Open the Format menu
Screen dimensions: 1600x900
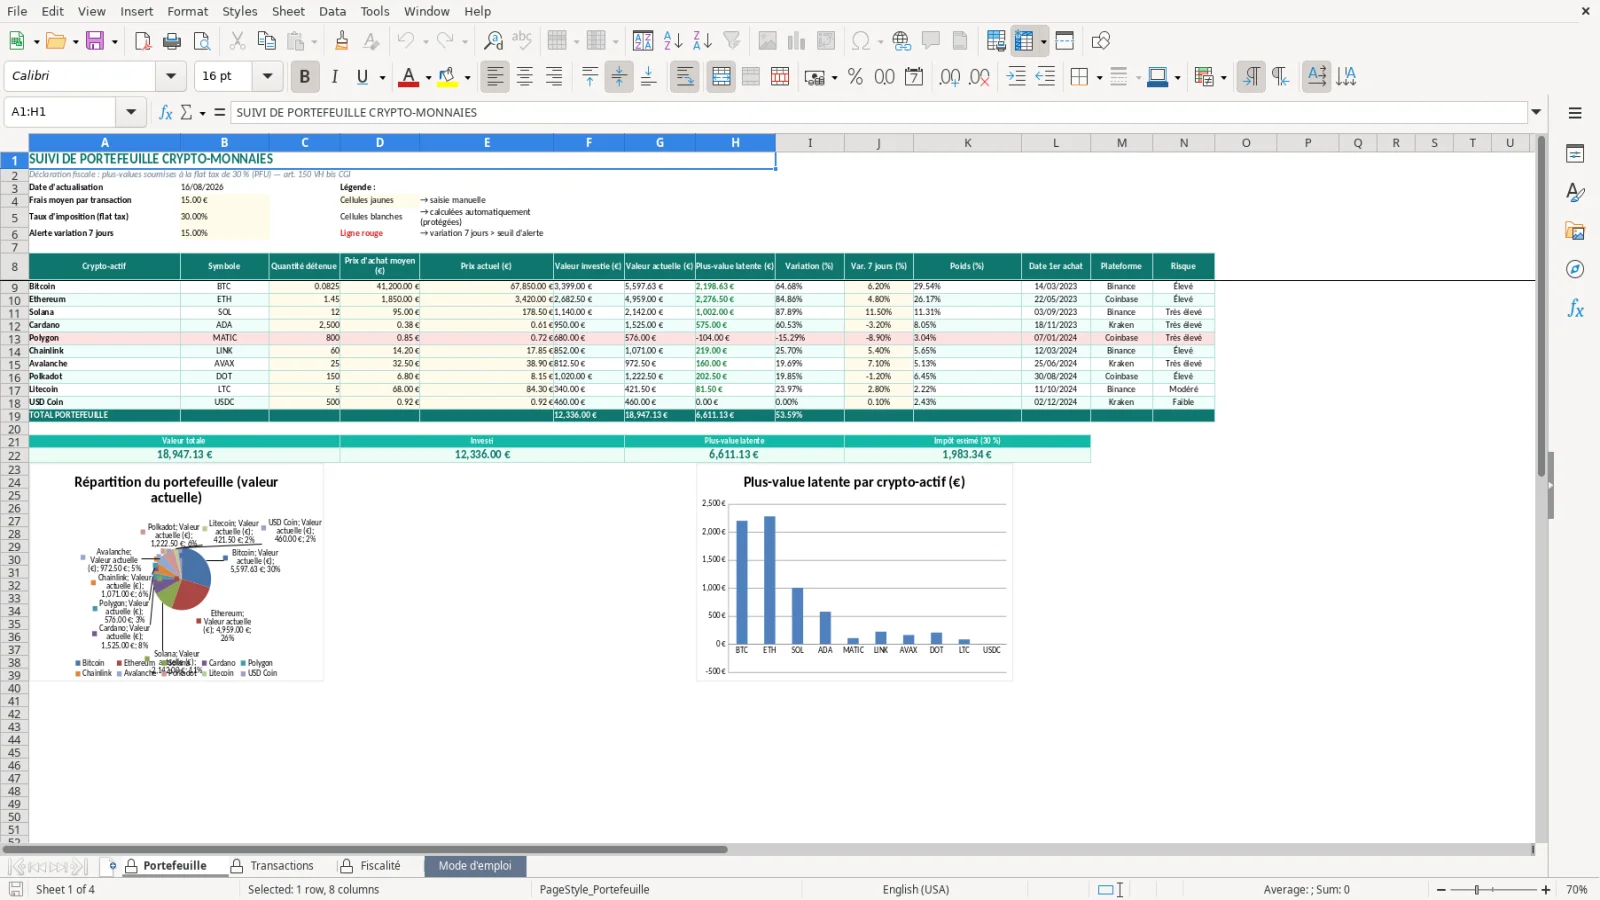(188, 11)
